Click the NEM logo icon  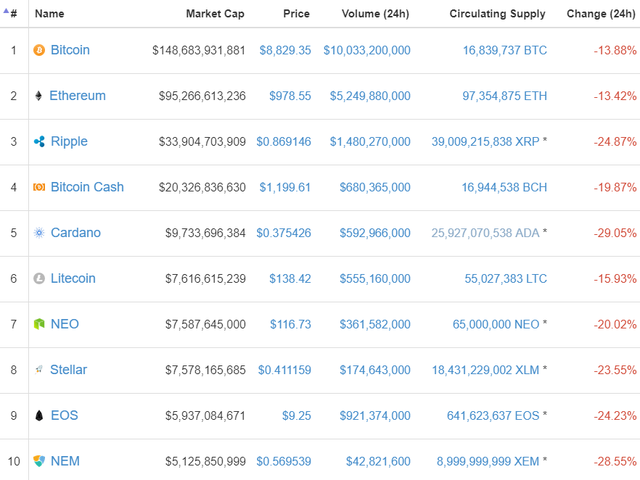tap(39, 461)
